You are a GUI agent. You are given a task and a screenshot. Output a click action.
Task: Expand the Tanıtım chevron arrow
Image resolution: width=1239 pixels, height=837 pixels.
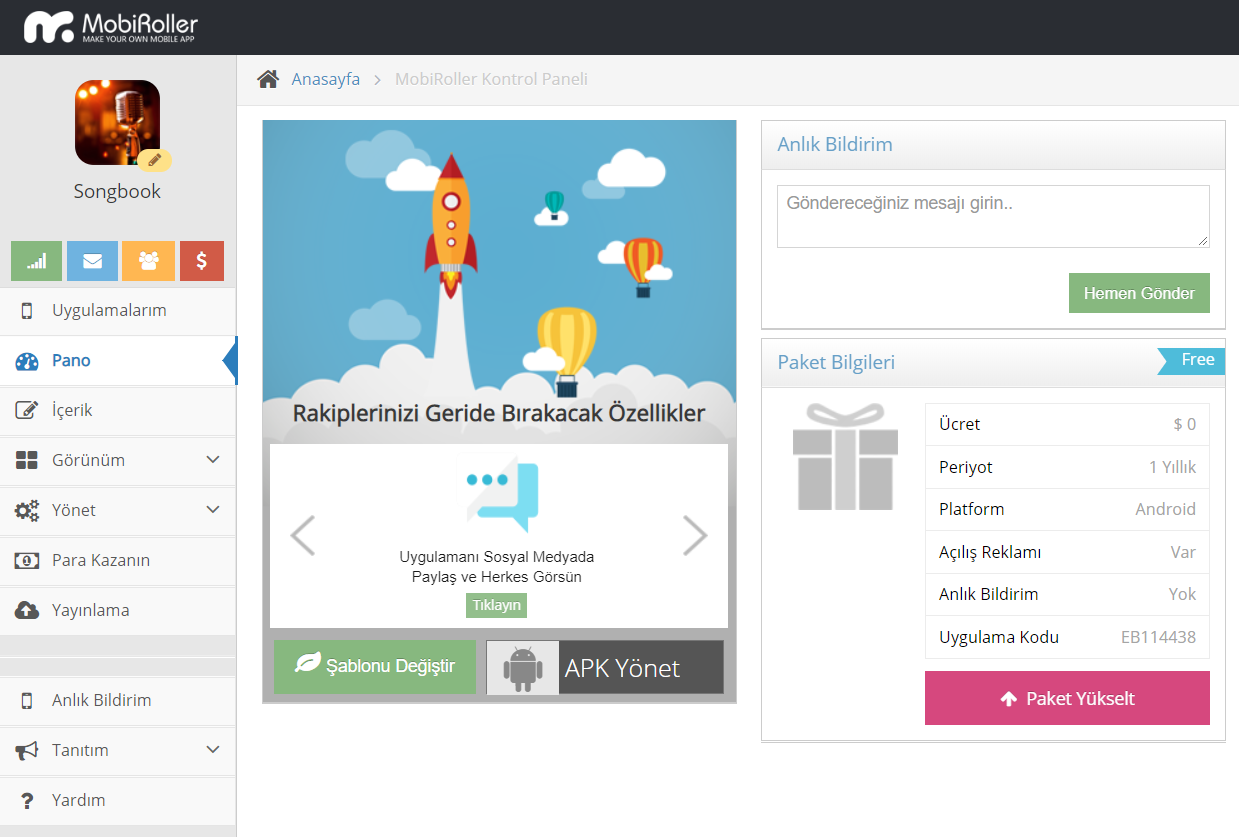(x=212, y=750)
